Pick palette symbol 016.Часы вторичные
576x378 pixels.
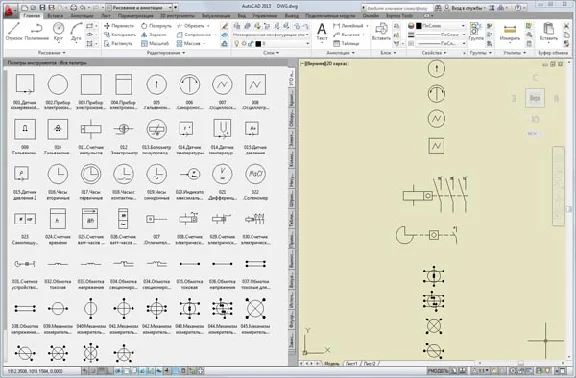[x=58, y=181]
